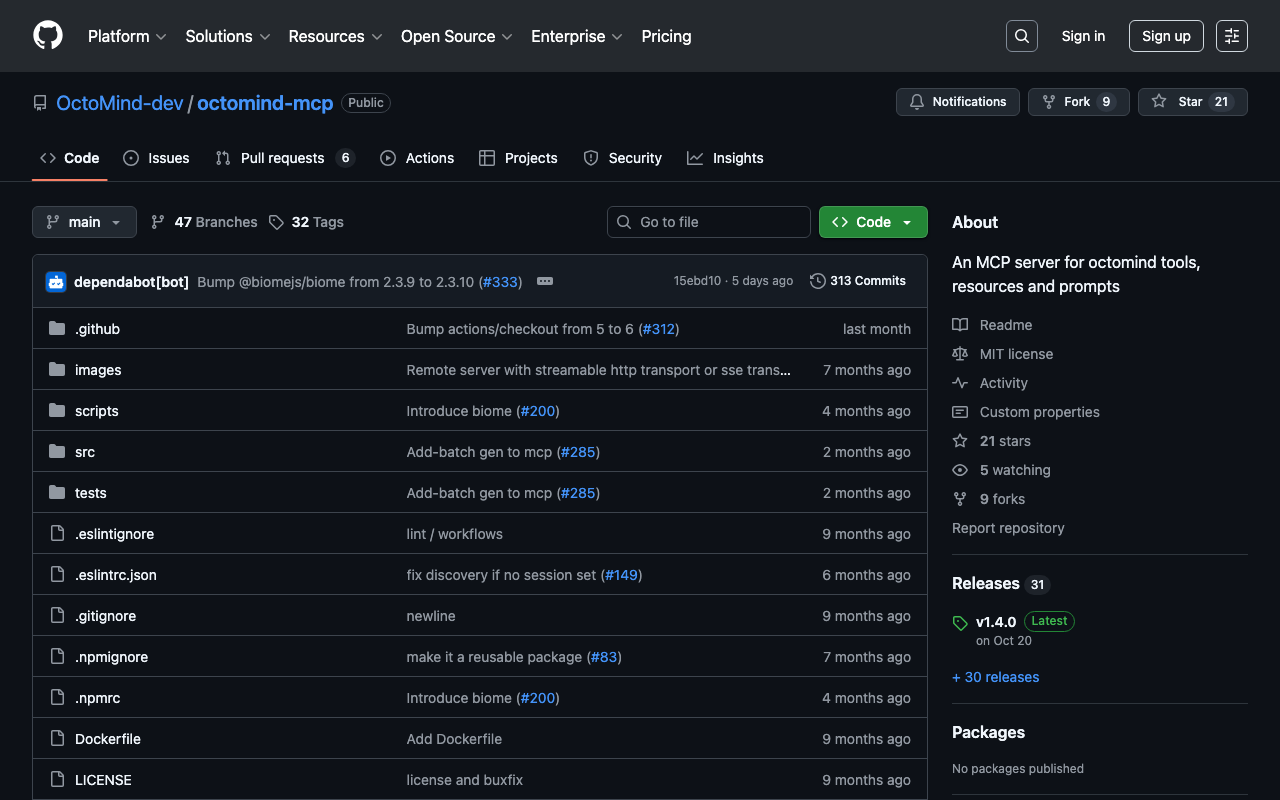Open the Open Source menu
Screen dimensions: 1280x800
456,36
